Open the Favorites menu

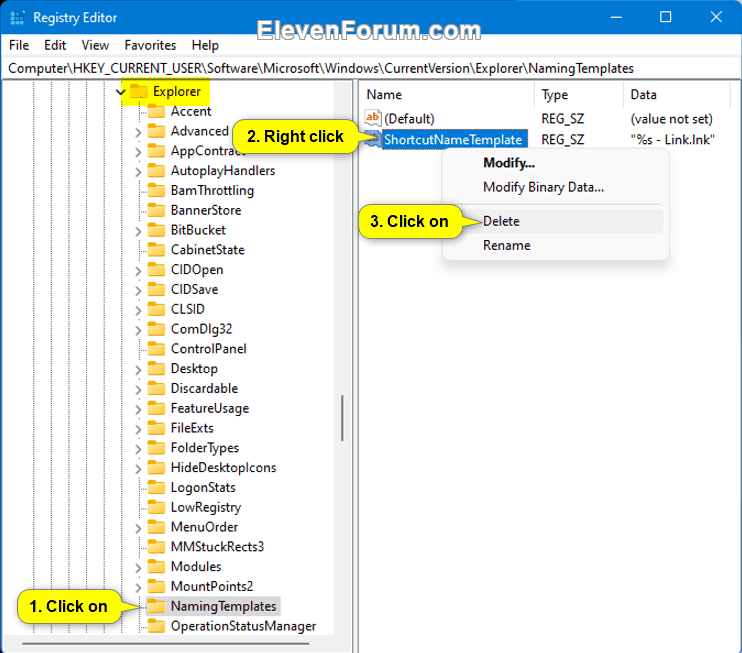[x=150, y=45]
